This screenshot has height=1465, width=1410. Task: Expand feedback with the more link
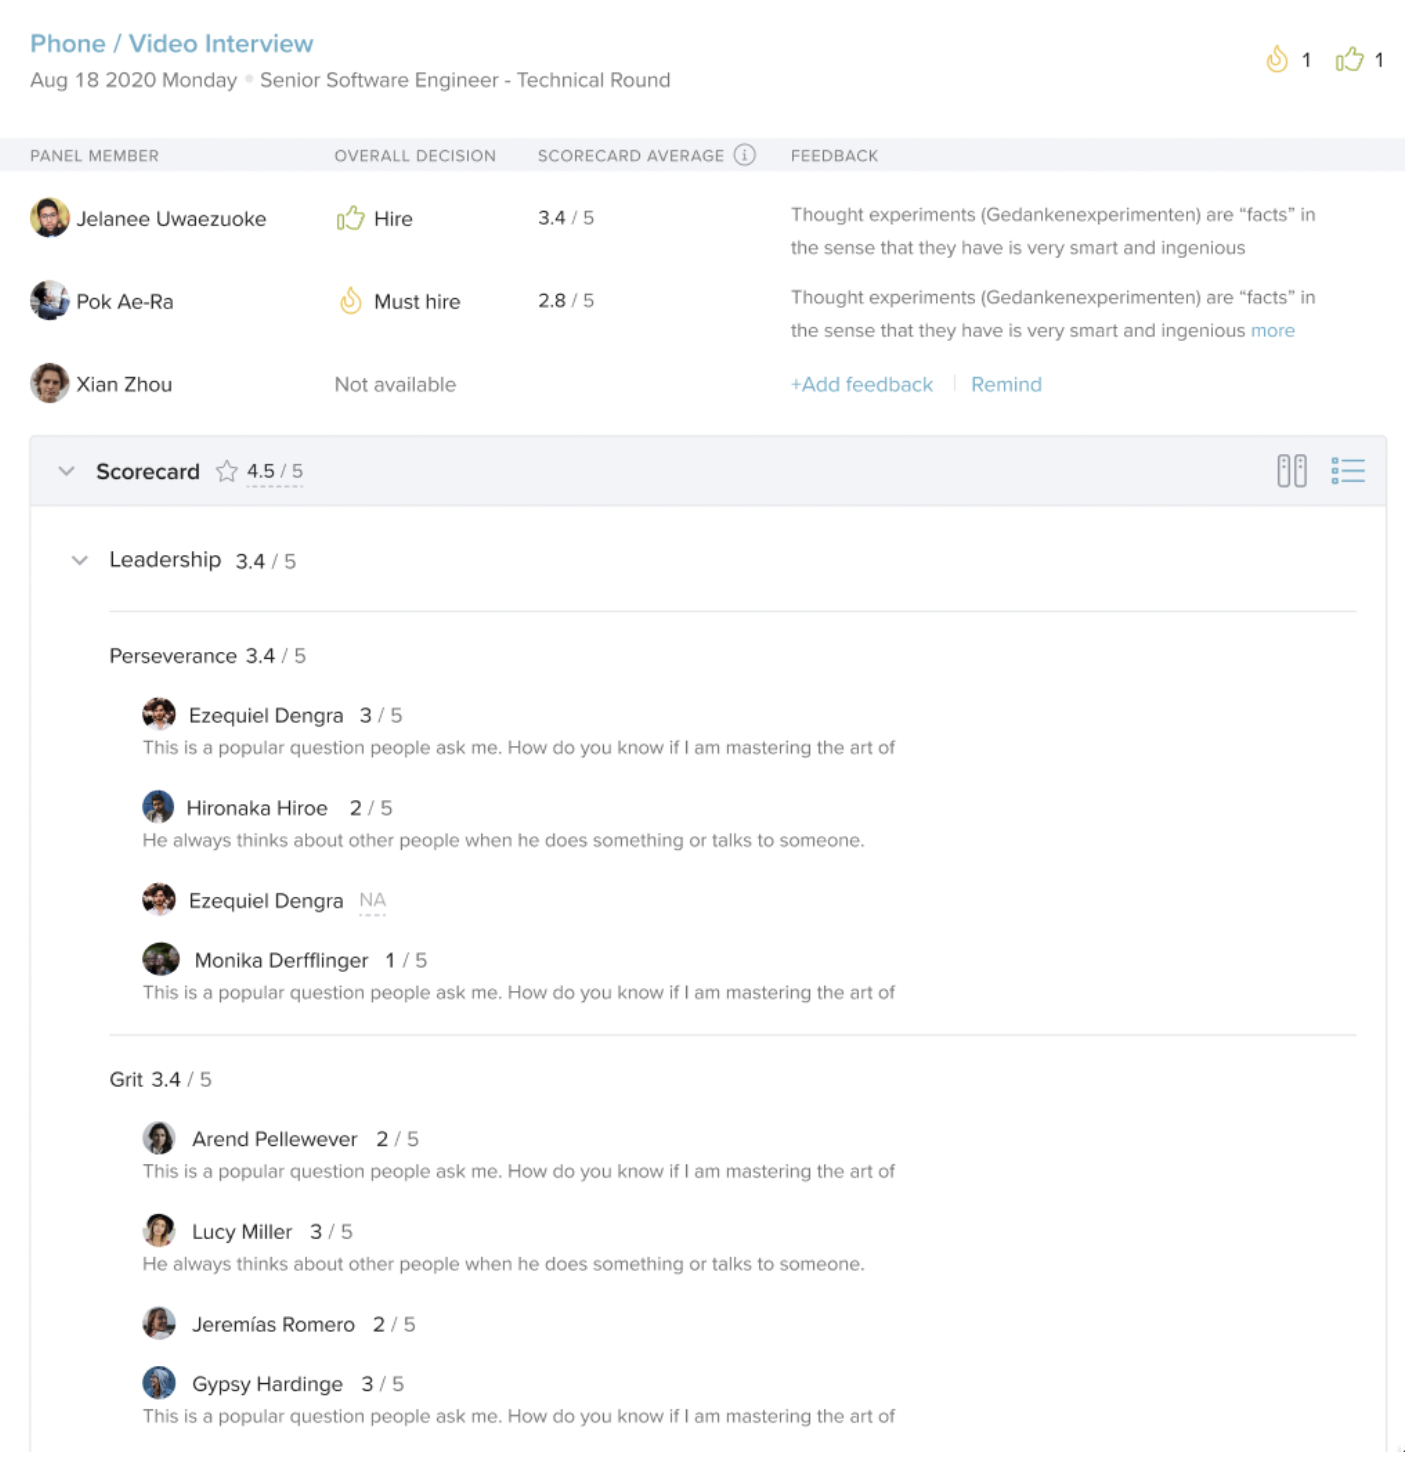(1272, 331)
